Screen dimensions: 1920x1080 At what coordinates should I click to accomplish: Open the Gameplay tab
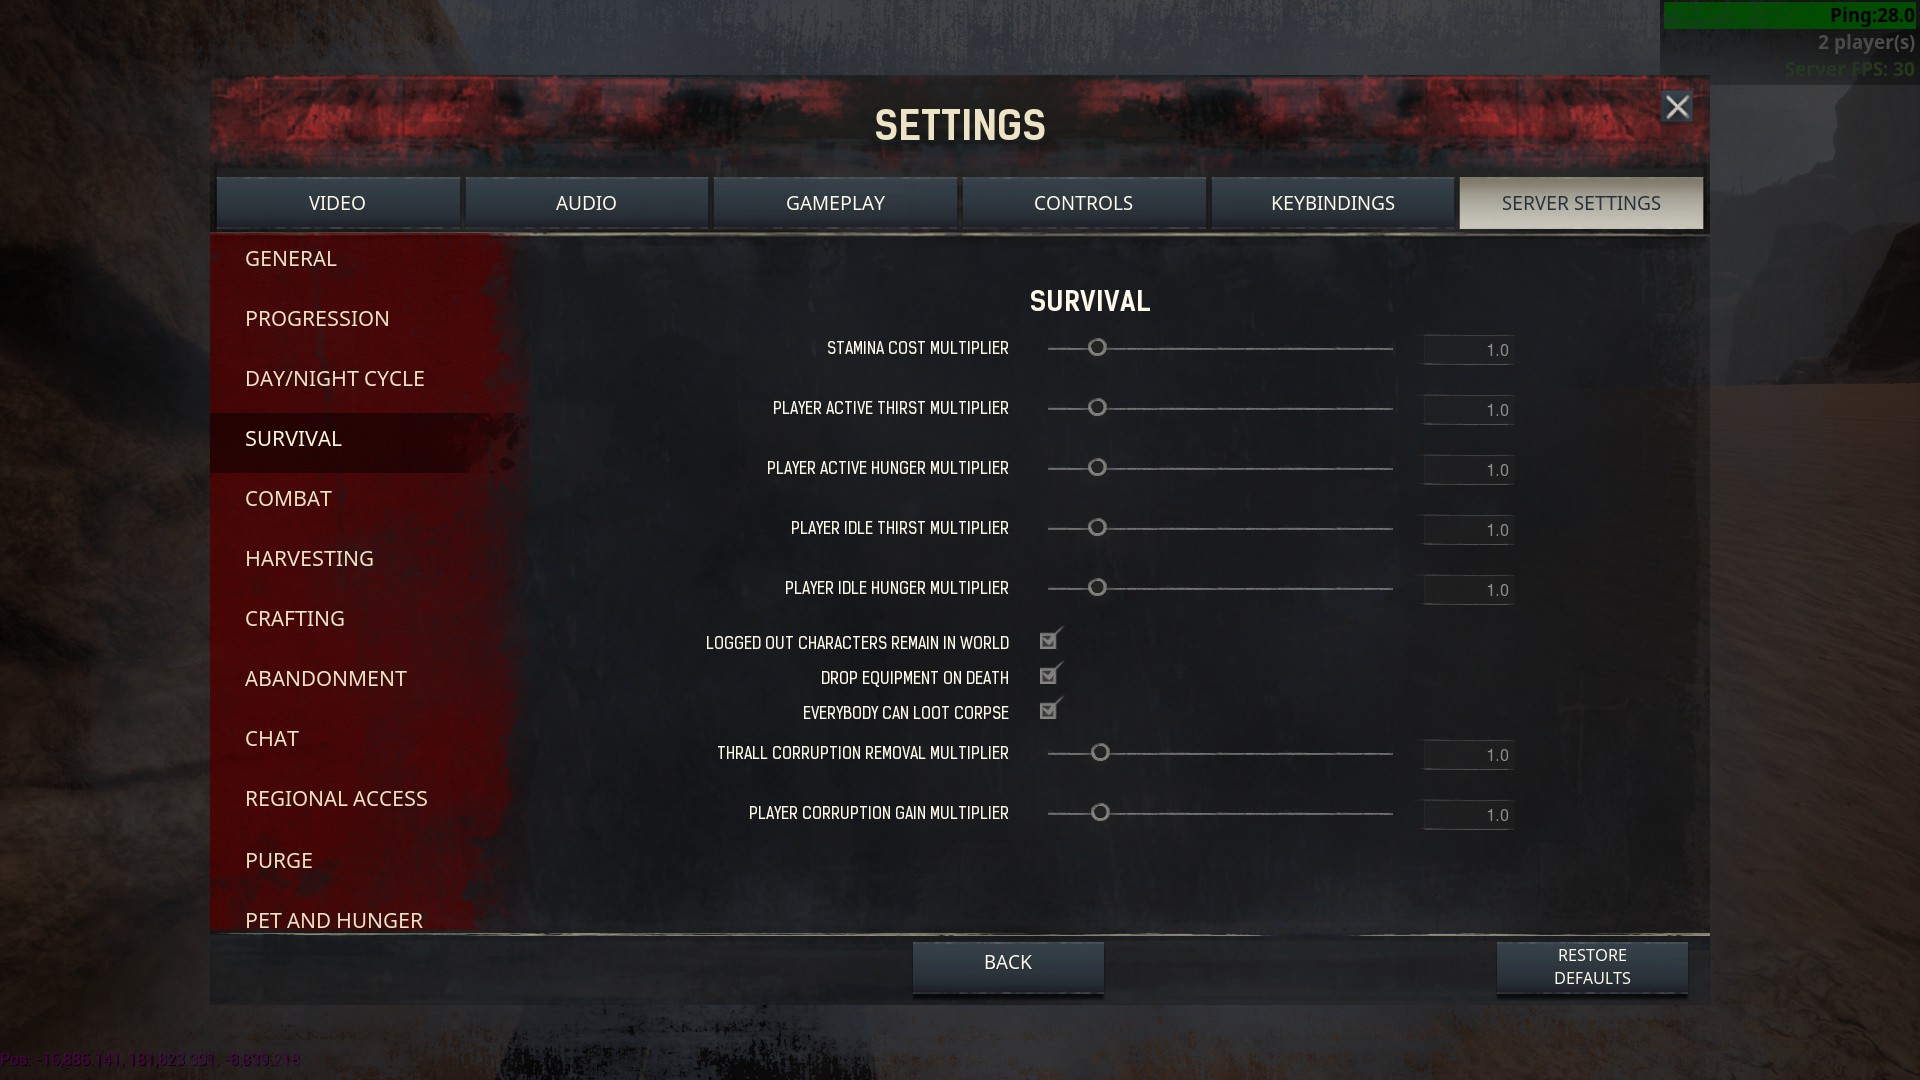pos(835,203)
